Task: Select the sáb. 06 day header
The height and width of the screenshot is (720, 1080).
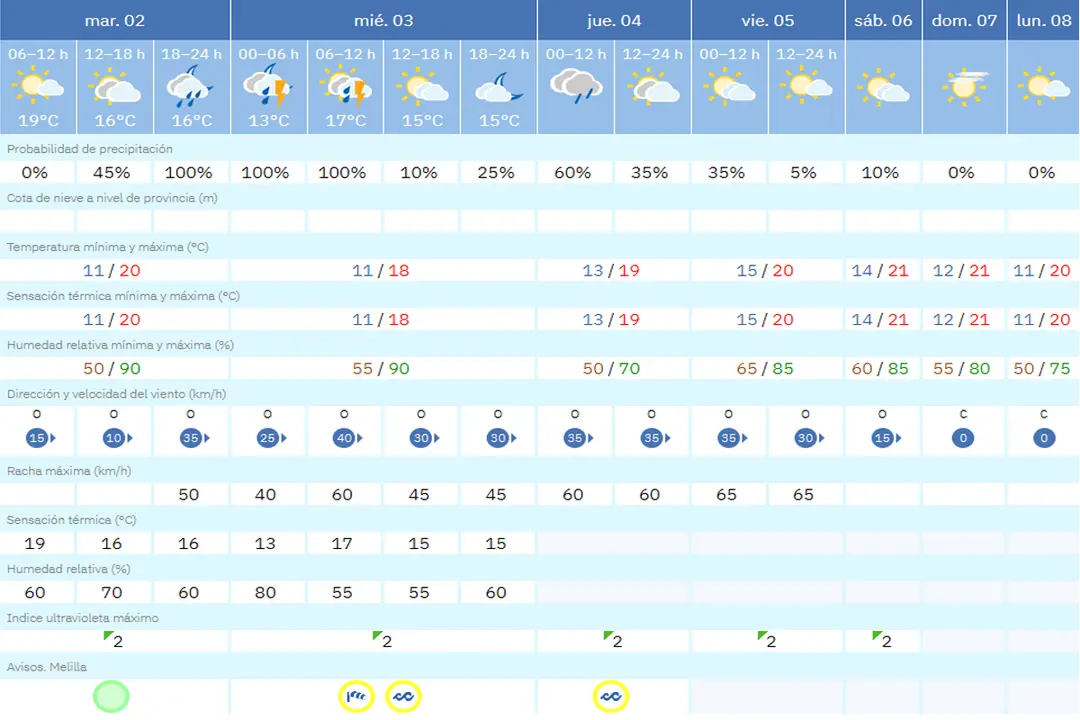Action: tap(883, 20)
